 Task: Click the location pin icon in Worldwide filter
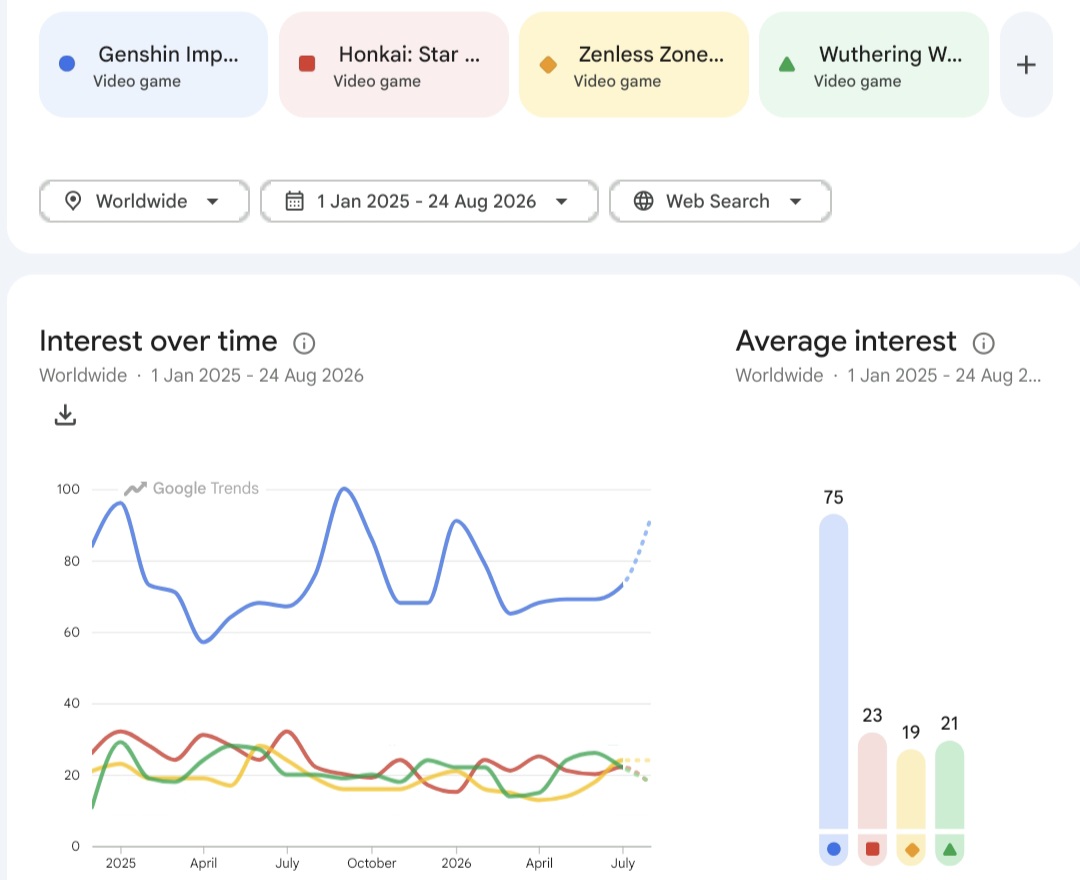pos(72,201)
